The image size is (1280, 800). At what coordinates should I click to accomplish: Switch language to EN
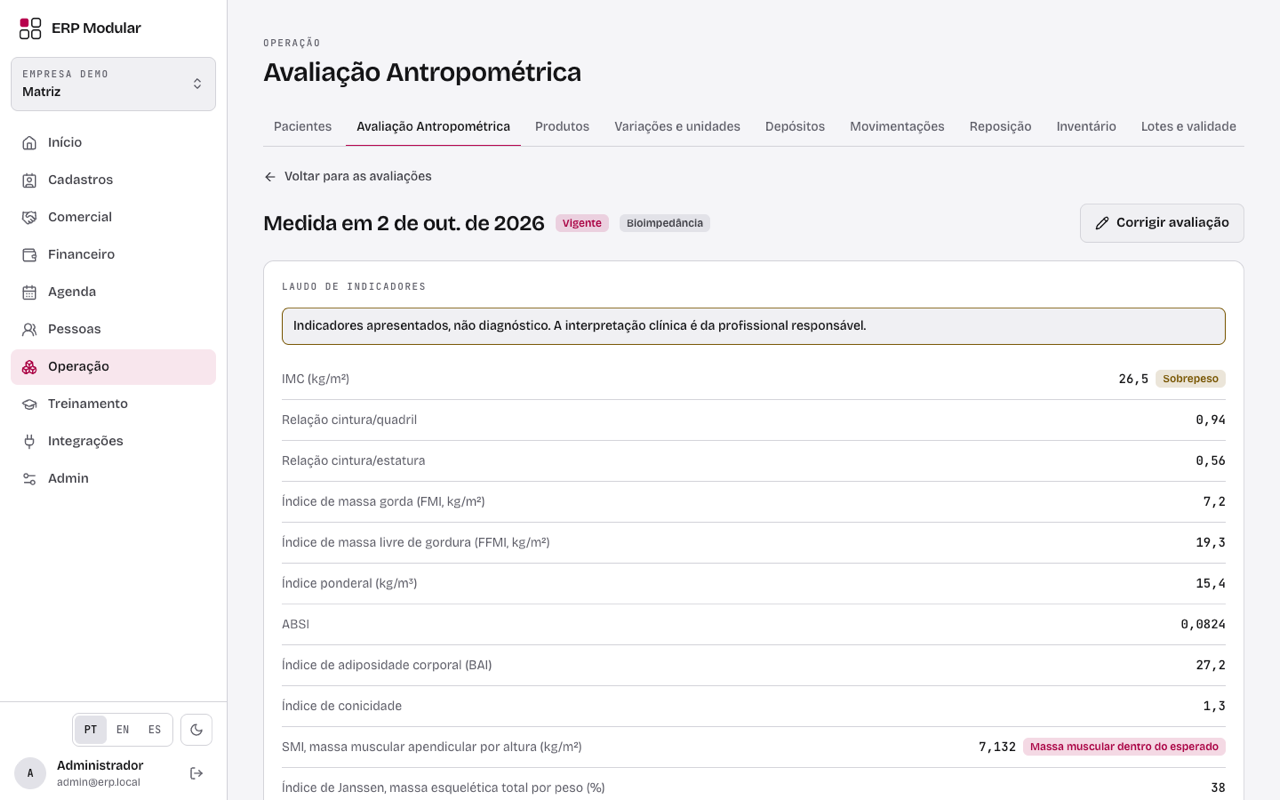tap(123, 730)
